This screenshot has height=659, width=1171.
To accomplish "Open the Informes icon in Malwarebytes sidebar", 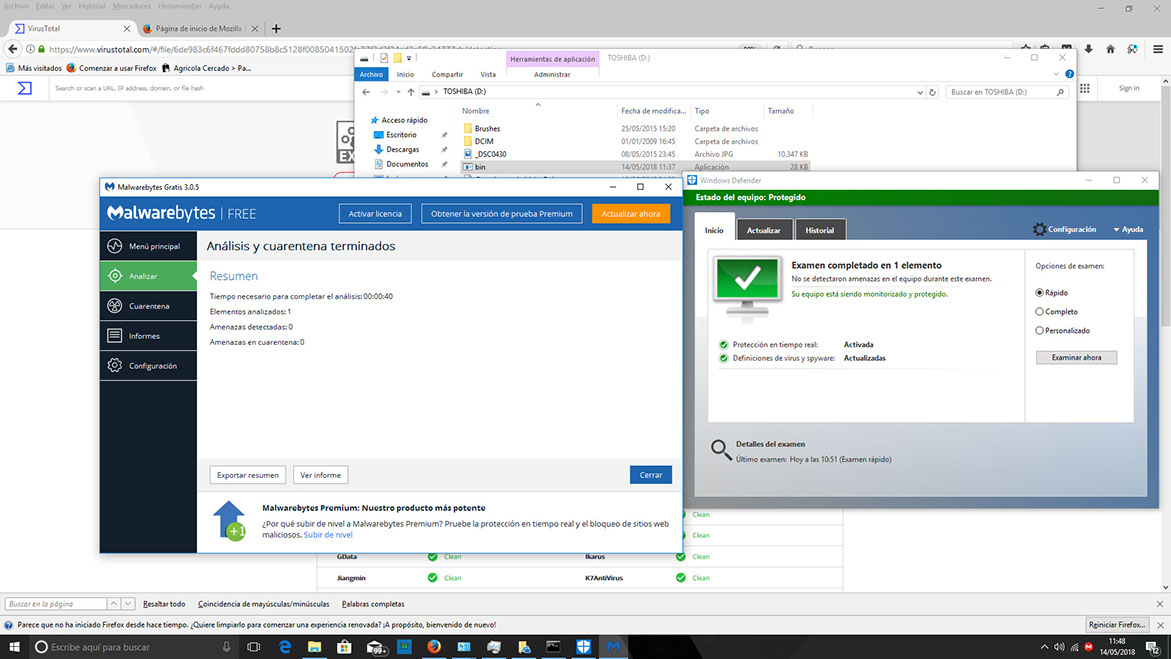I will pyautogui.click(x=114, y=335).
